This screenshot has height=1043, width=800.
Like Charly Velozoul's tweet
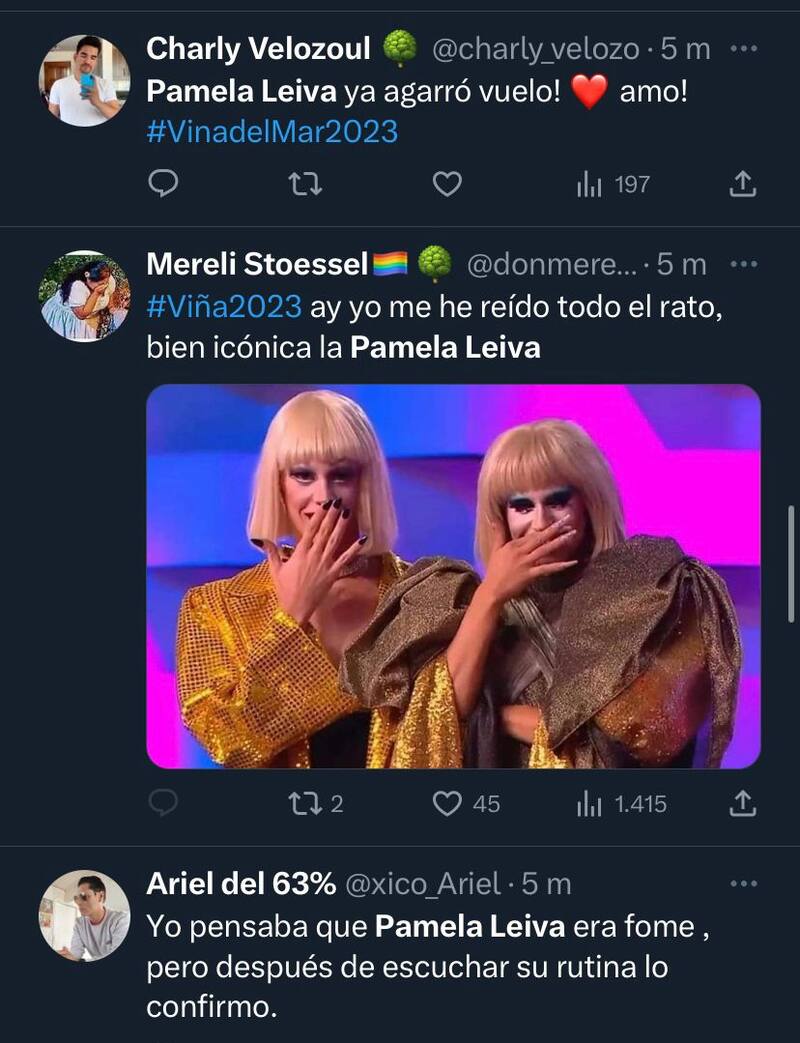447,184
